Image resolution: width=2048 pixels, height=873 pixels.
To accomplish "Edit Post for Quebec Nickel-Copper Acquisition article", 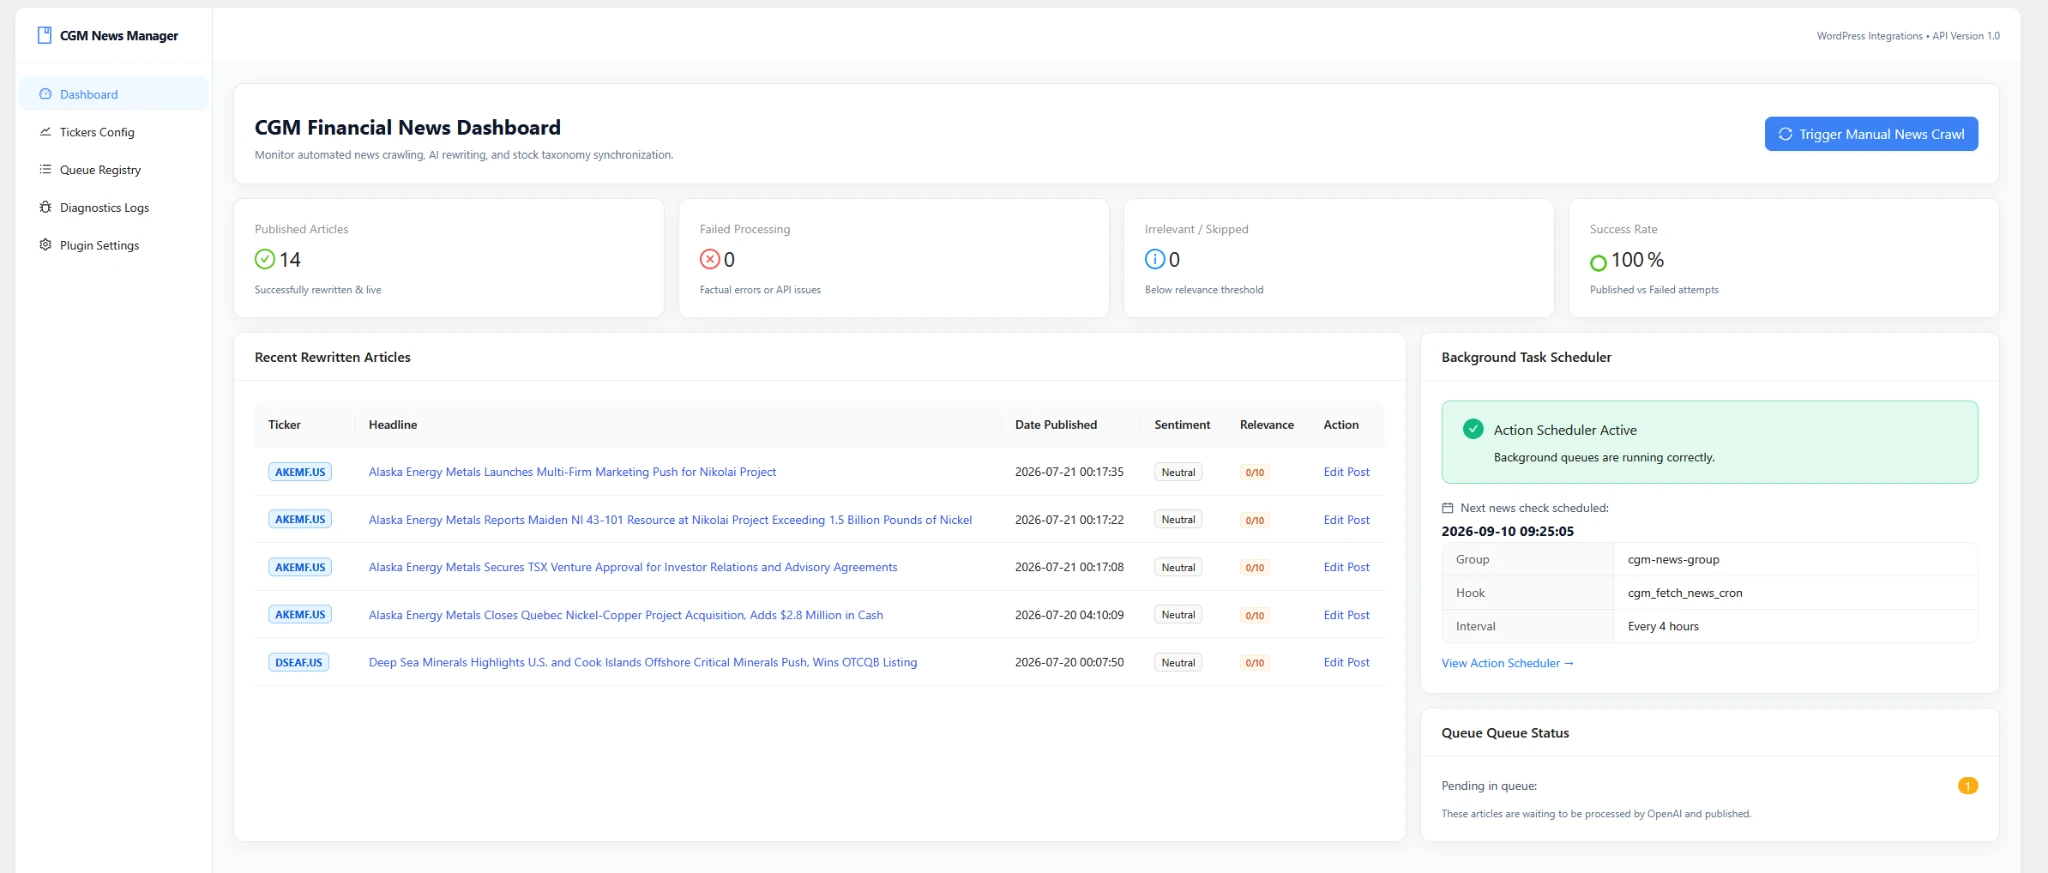I will pyautogui.click(x=1346, y=615).
